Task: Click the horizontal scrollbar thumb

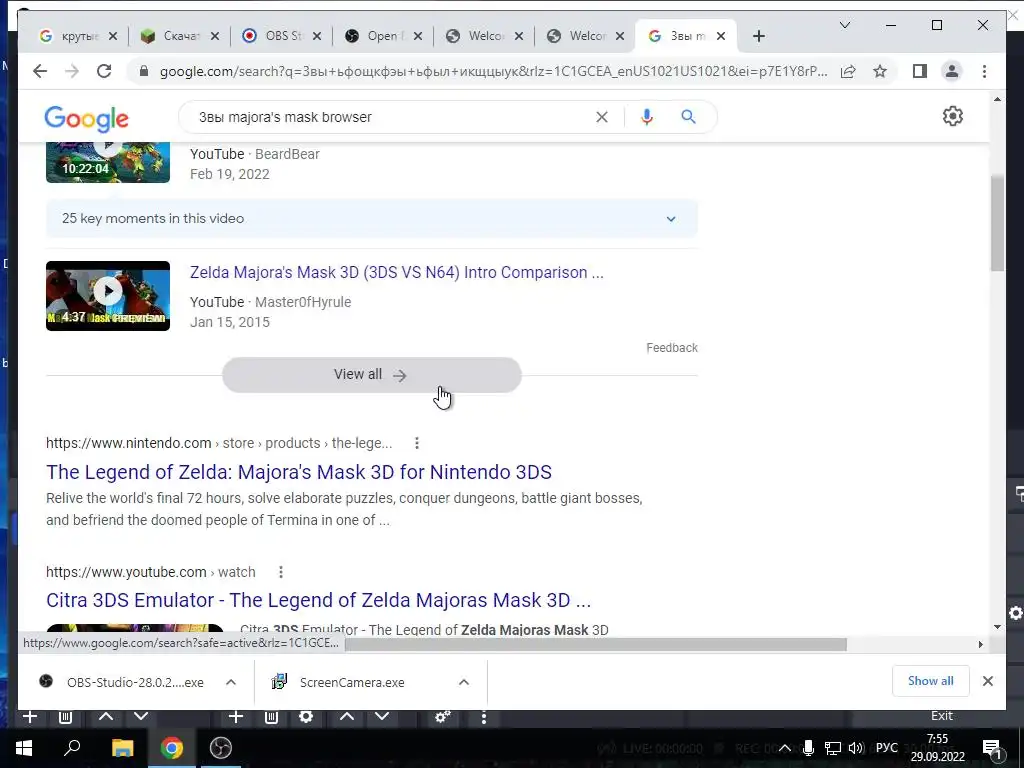Action: (x=596, y=645)
